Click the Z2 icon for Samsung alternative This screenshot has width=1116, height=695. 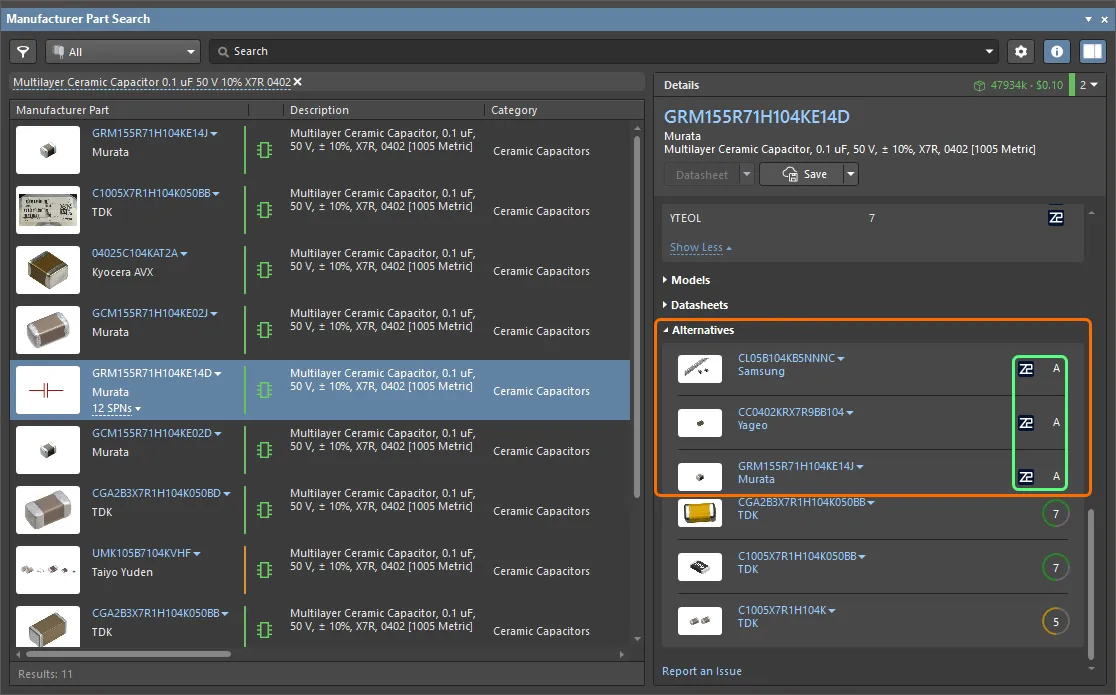click(1026, 369)
